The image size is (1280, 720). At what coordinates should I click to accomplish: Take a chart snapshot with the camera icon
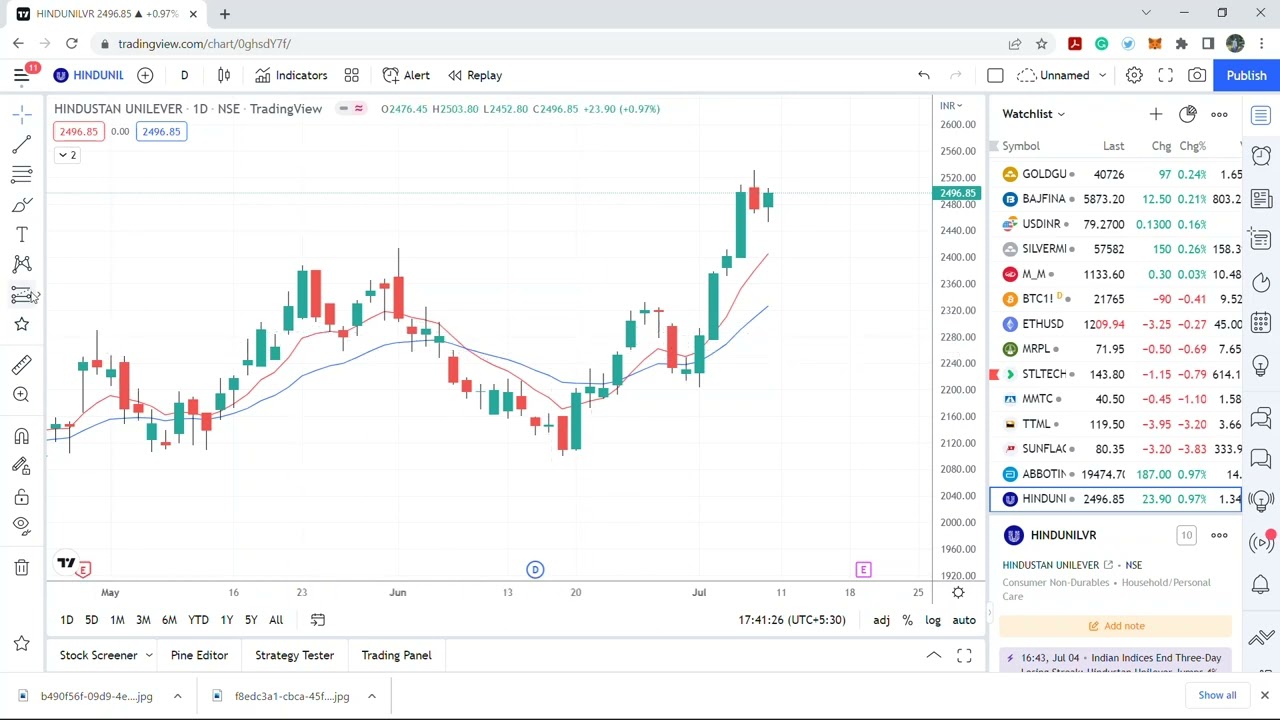1197,75
